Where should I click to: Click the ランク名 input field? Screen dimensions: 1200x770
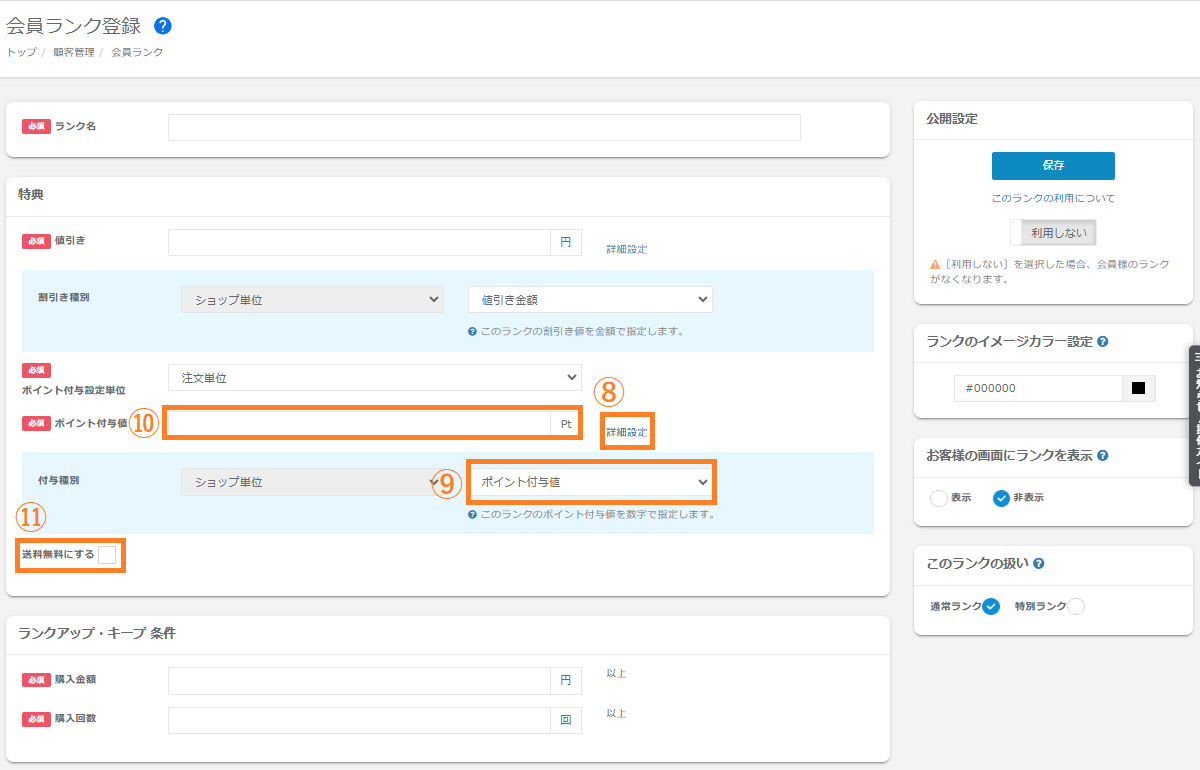[484, 127]
